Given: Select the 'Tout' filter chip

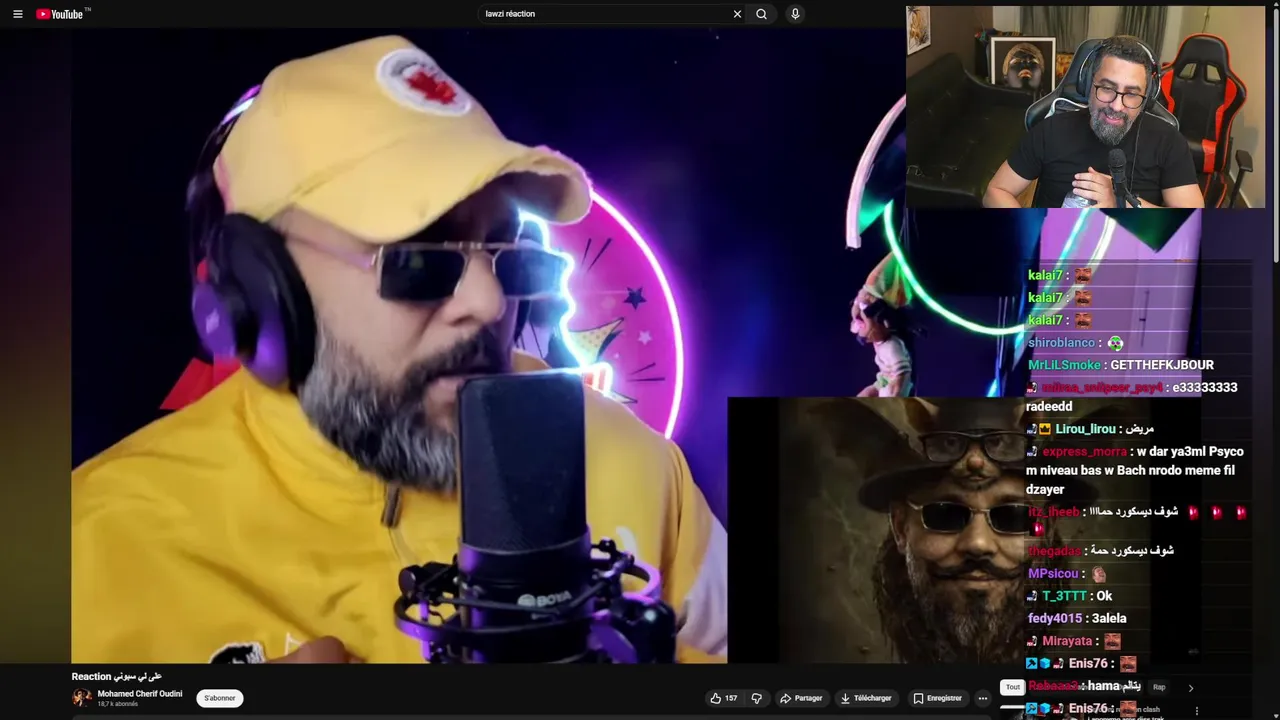Looking at the screenshot, I should [x=1012, y=687].
